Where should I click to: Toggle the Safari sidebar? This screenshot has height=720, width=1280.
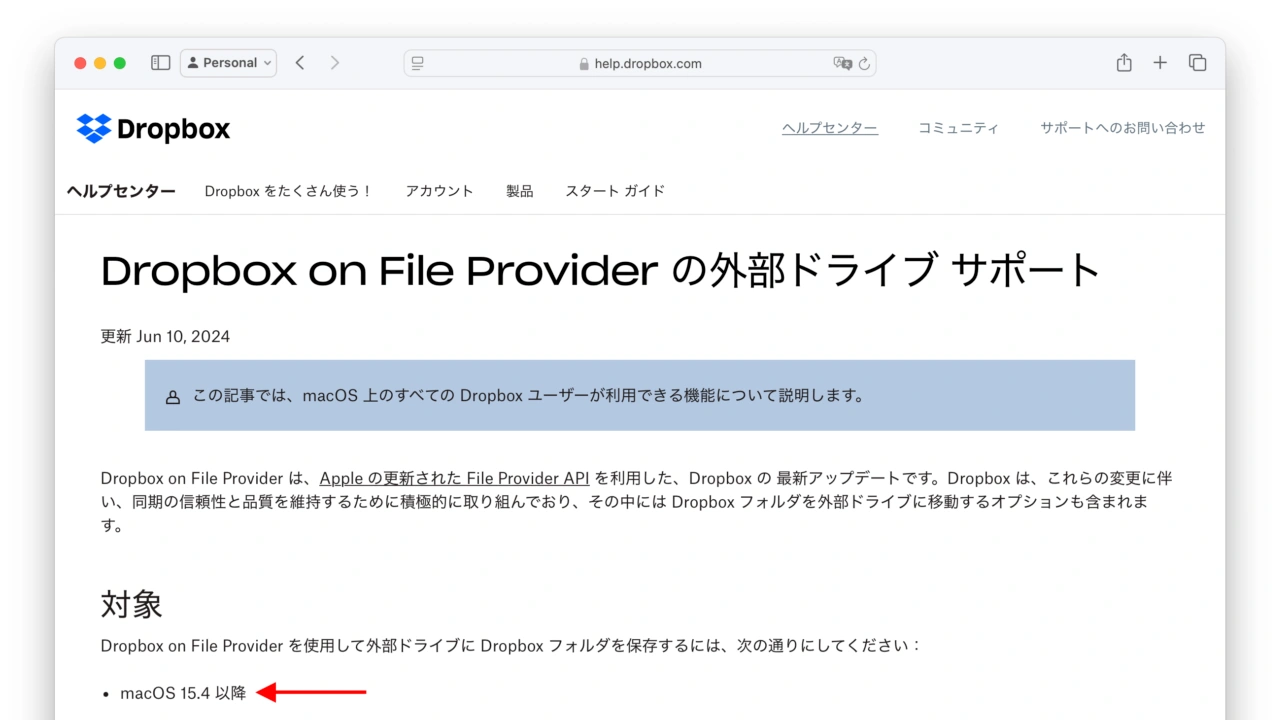point(160,63)
